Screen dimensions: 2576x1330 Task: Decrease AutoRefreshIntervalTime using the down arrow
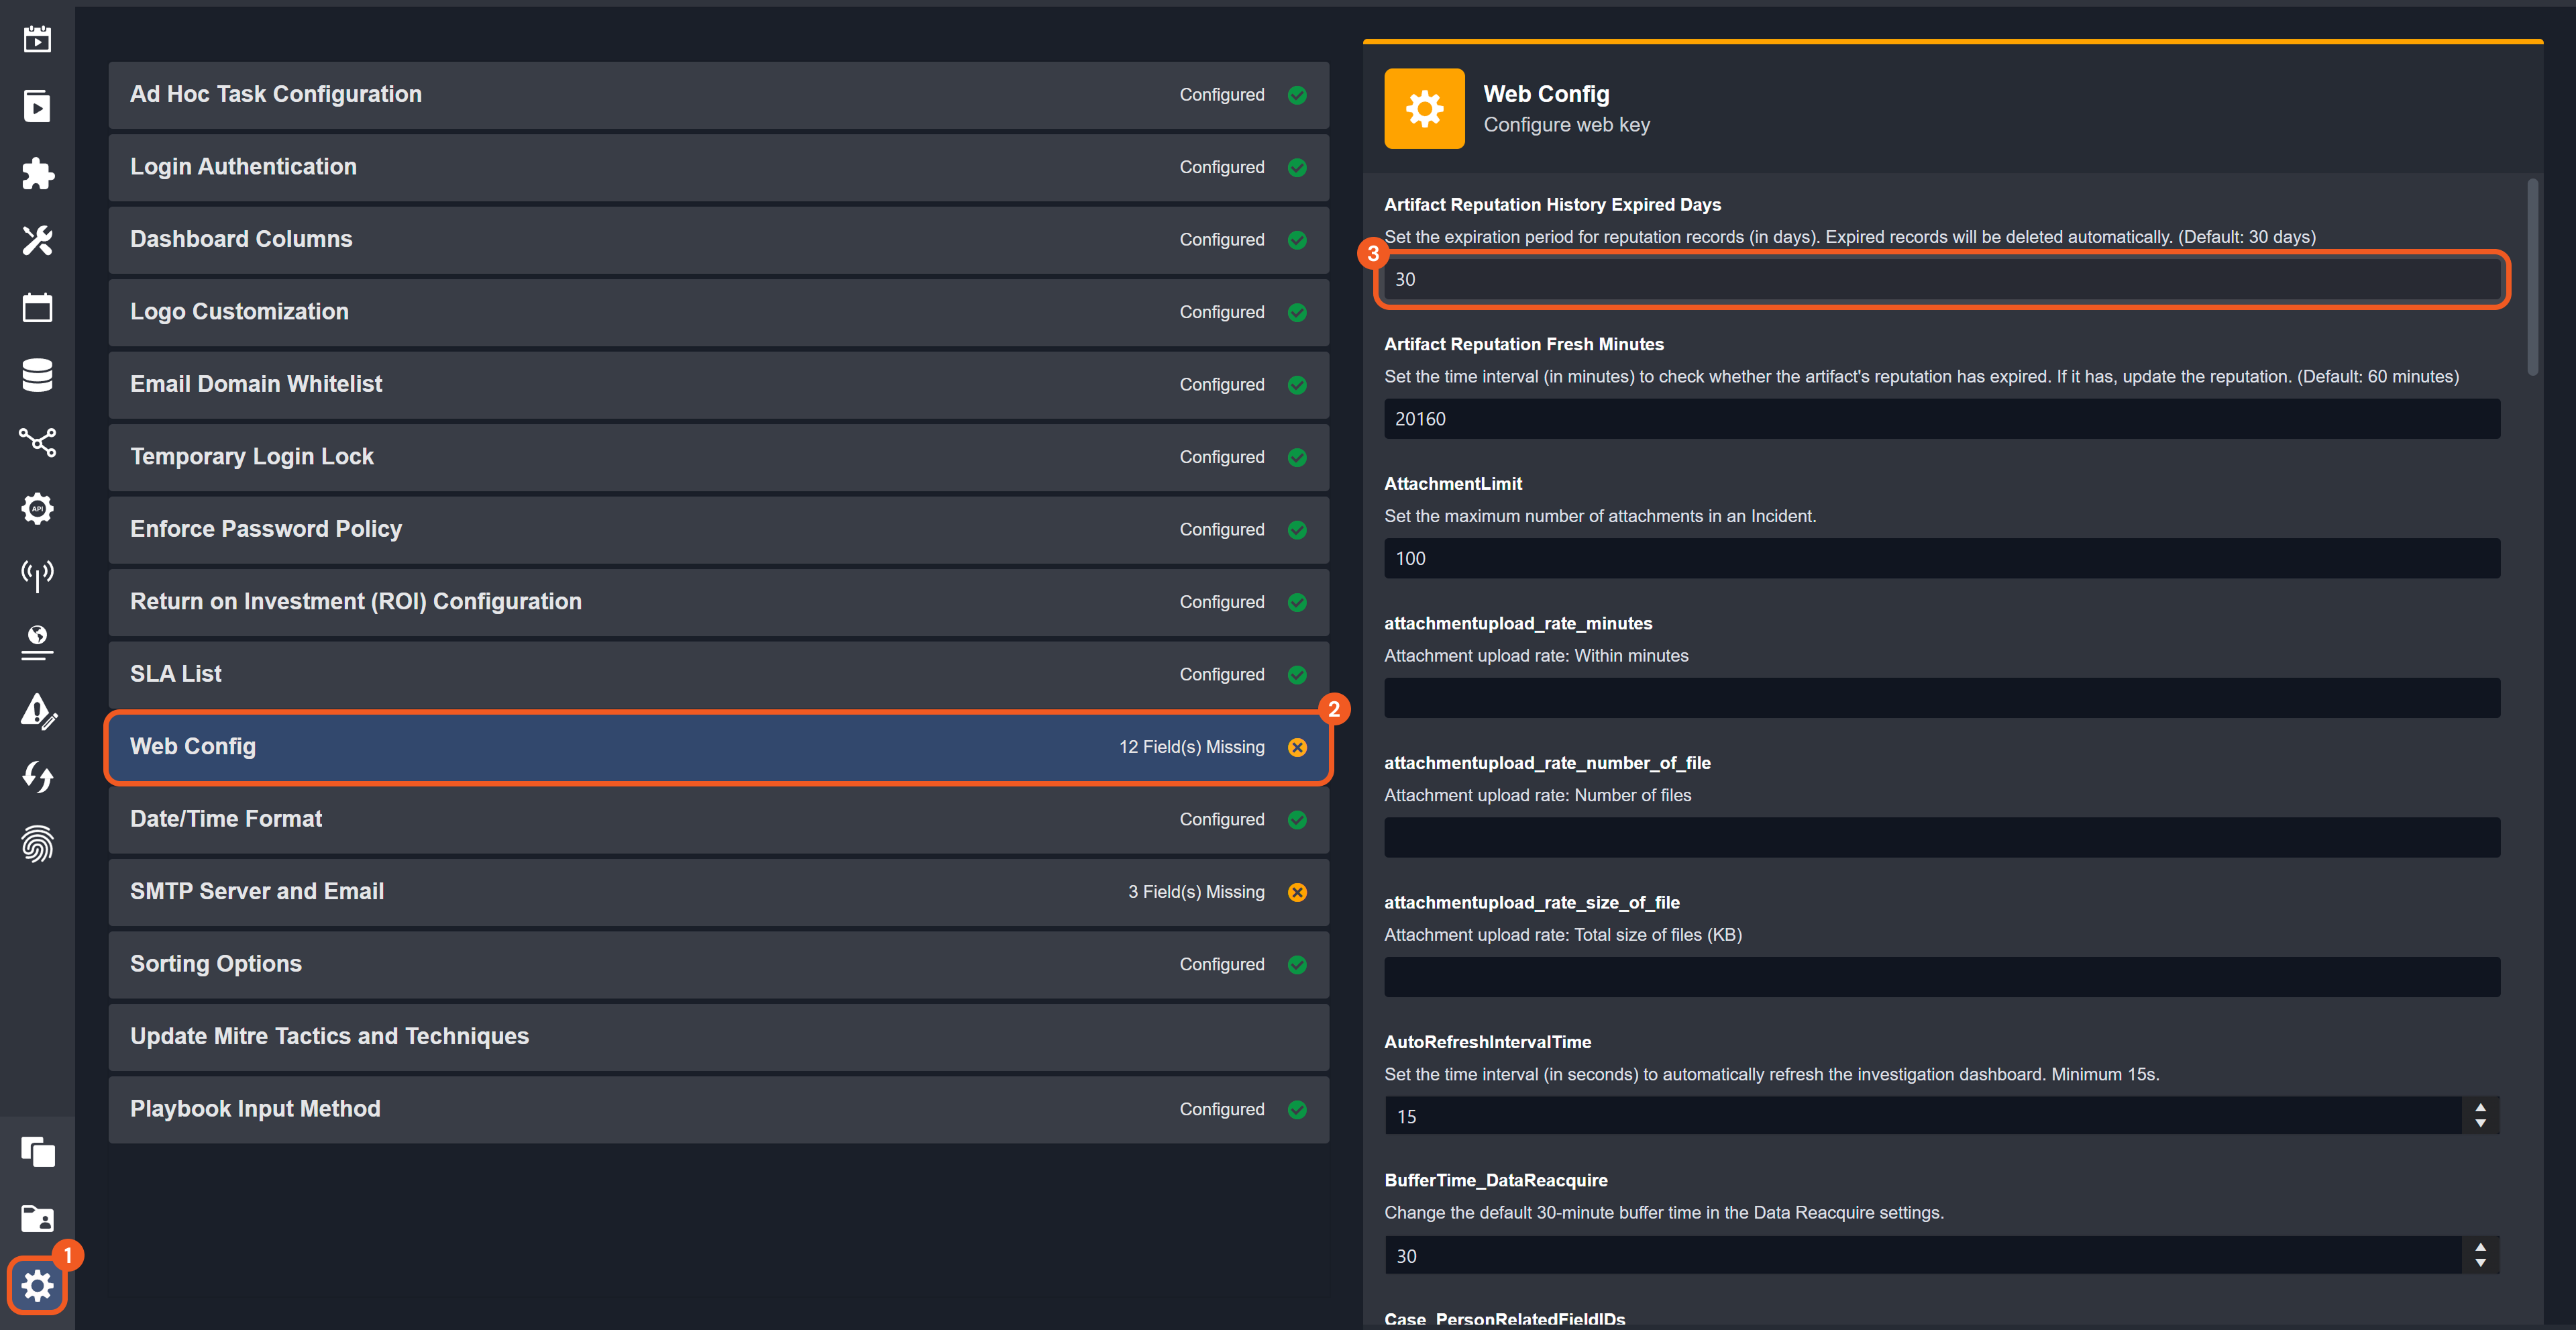[x=2480, y=1124]
